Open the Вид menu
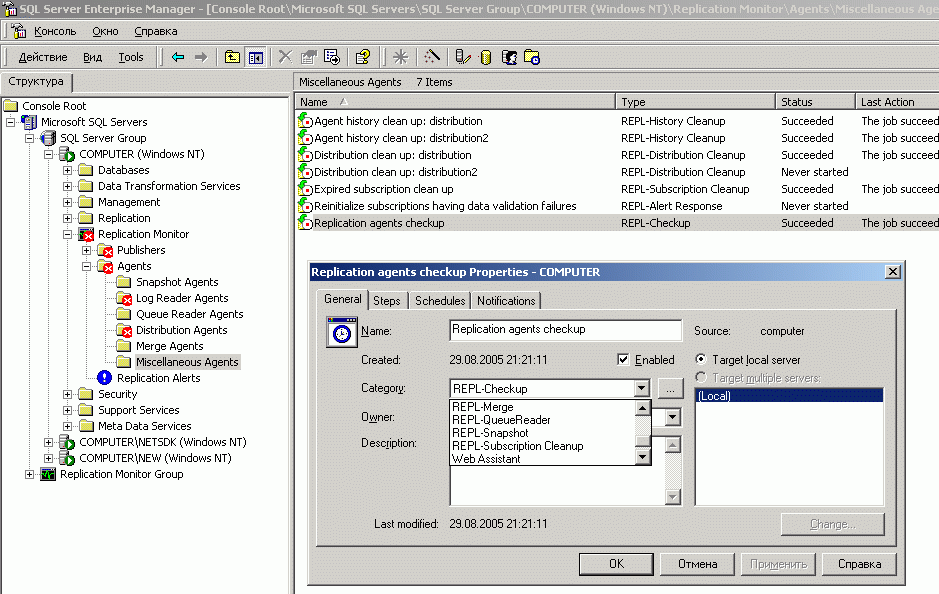The height and width of the screenshot is (594, 939). [x=92, y=57]
